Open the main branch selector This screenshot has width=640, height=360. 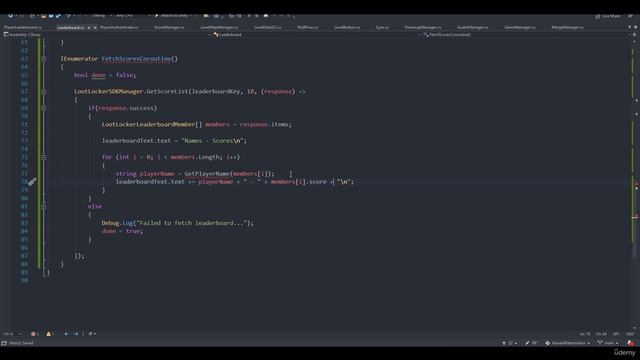click(x=608, y=343)
